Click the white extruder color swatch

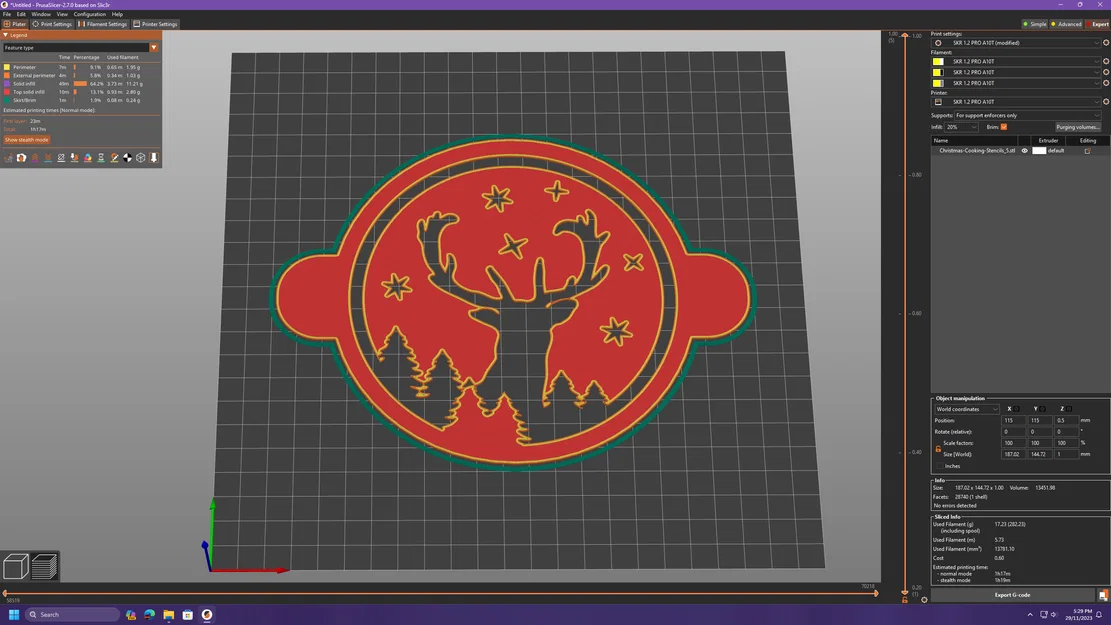1039,151
